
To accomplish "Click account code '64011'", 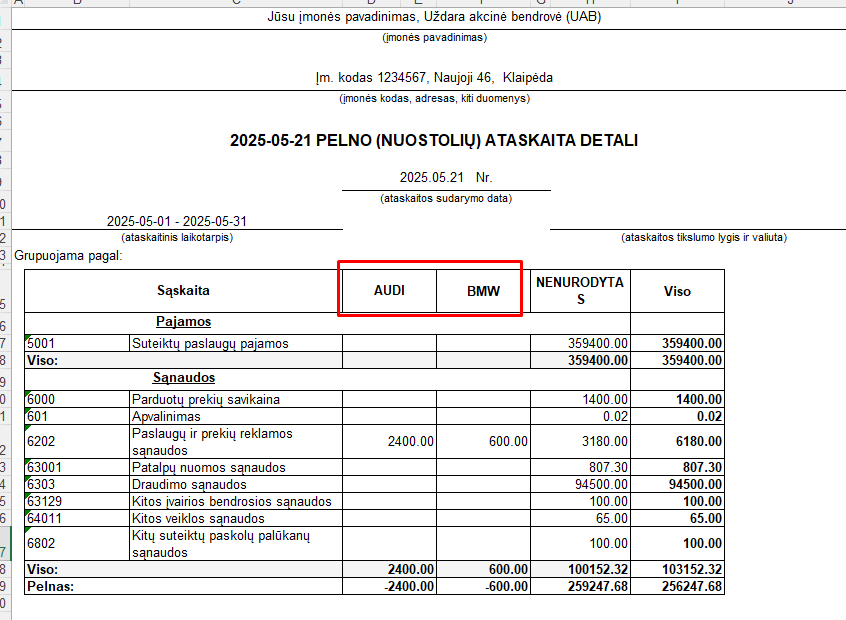I will point(77,518).
